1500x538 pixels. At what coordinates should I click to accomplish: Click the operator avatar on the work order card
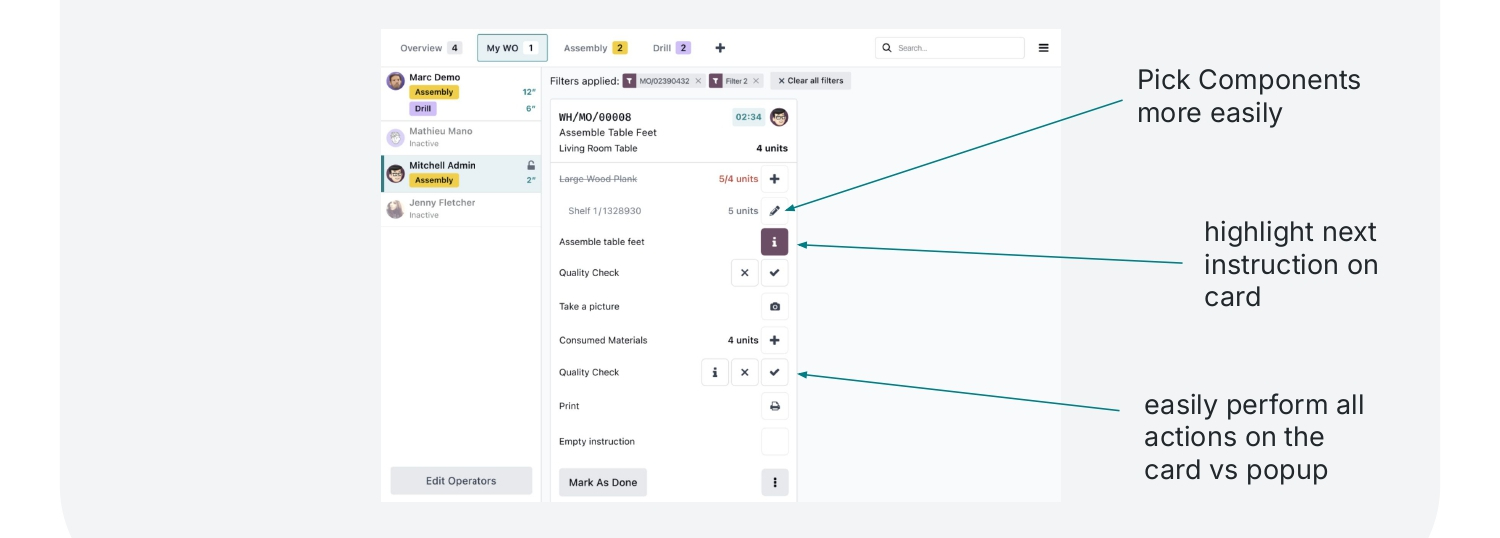tap(779, 117)
